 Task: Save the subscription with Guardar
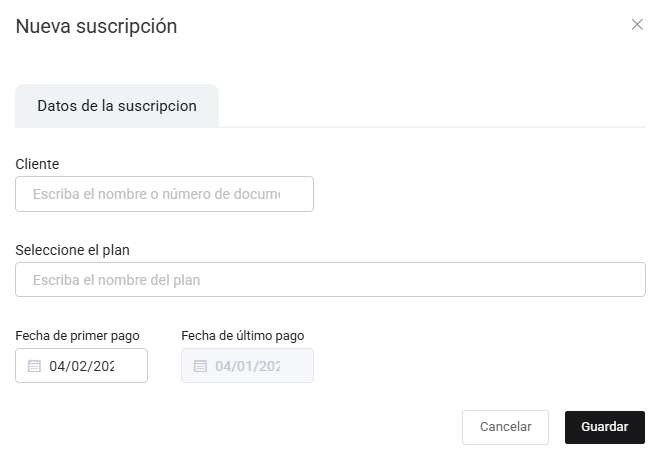tap(604, 427)
